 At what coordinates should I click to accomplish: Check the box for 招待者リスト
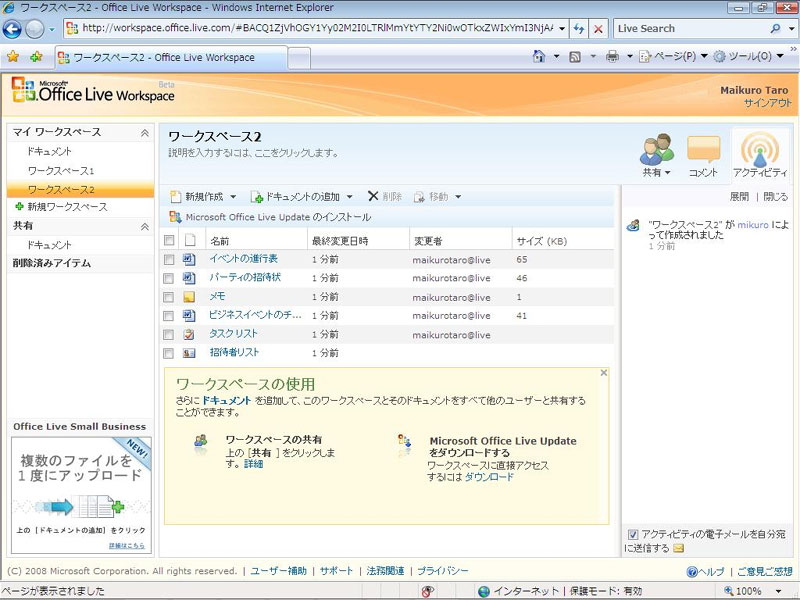click(168, 354)
